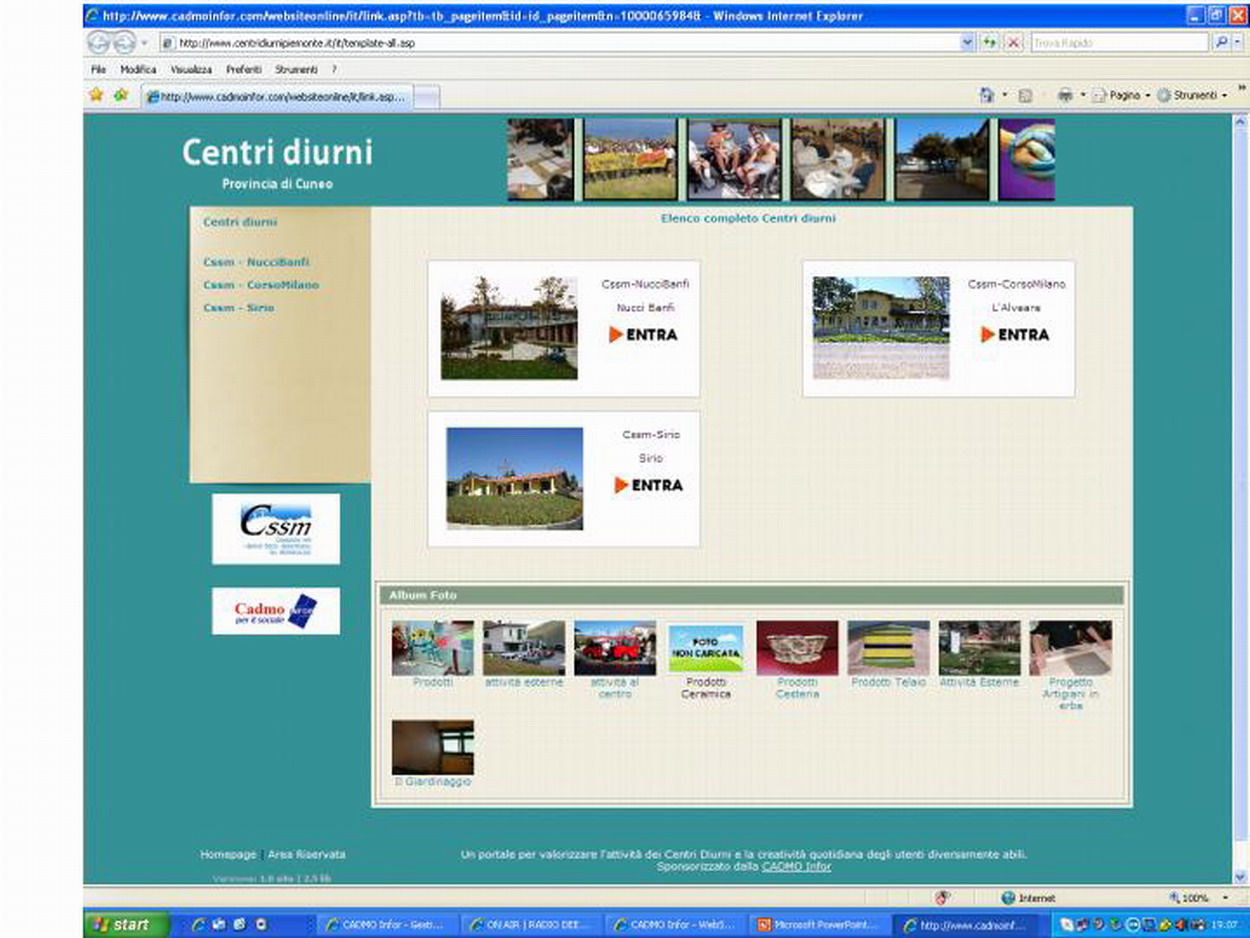Click the search magnifier icon

click(x=1221, y=43)
